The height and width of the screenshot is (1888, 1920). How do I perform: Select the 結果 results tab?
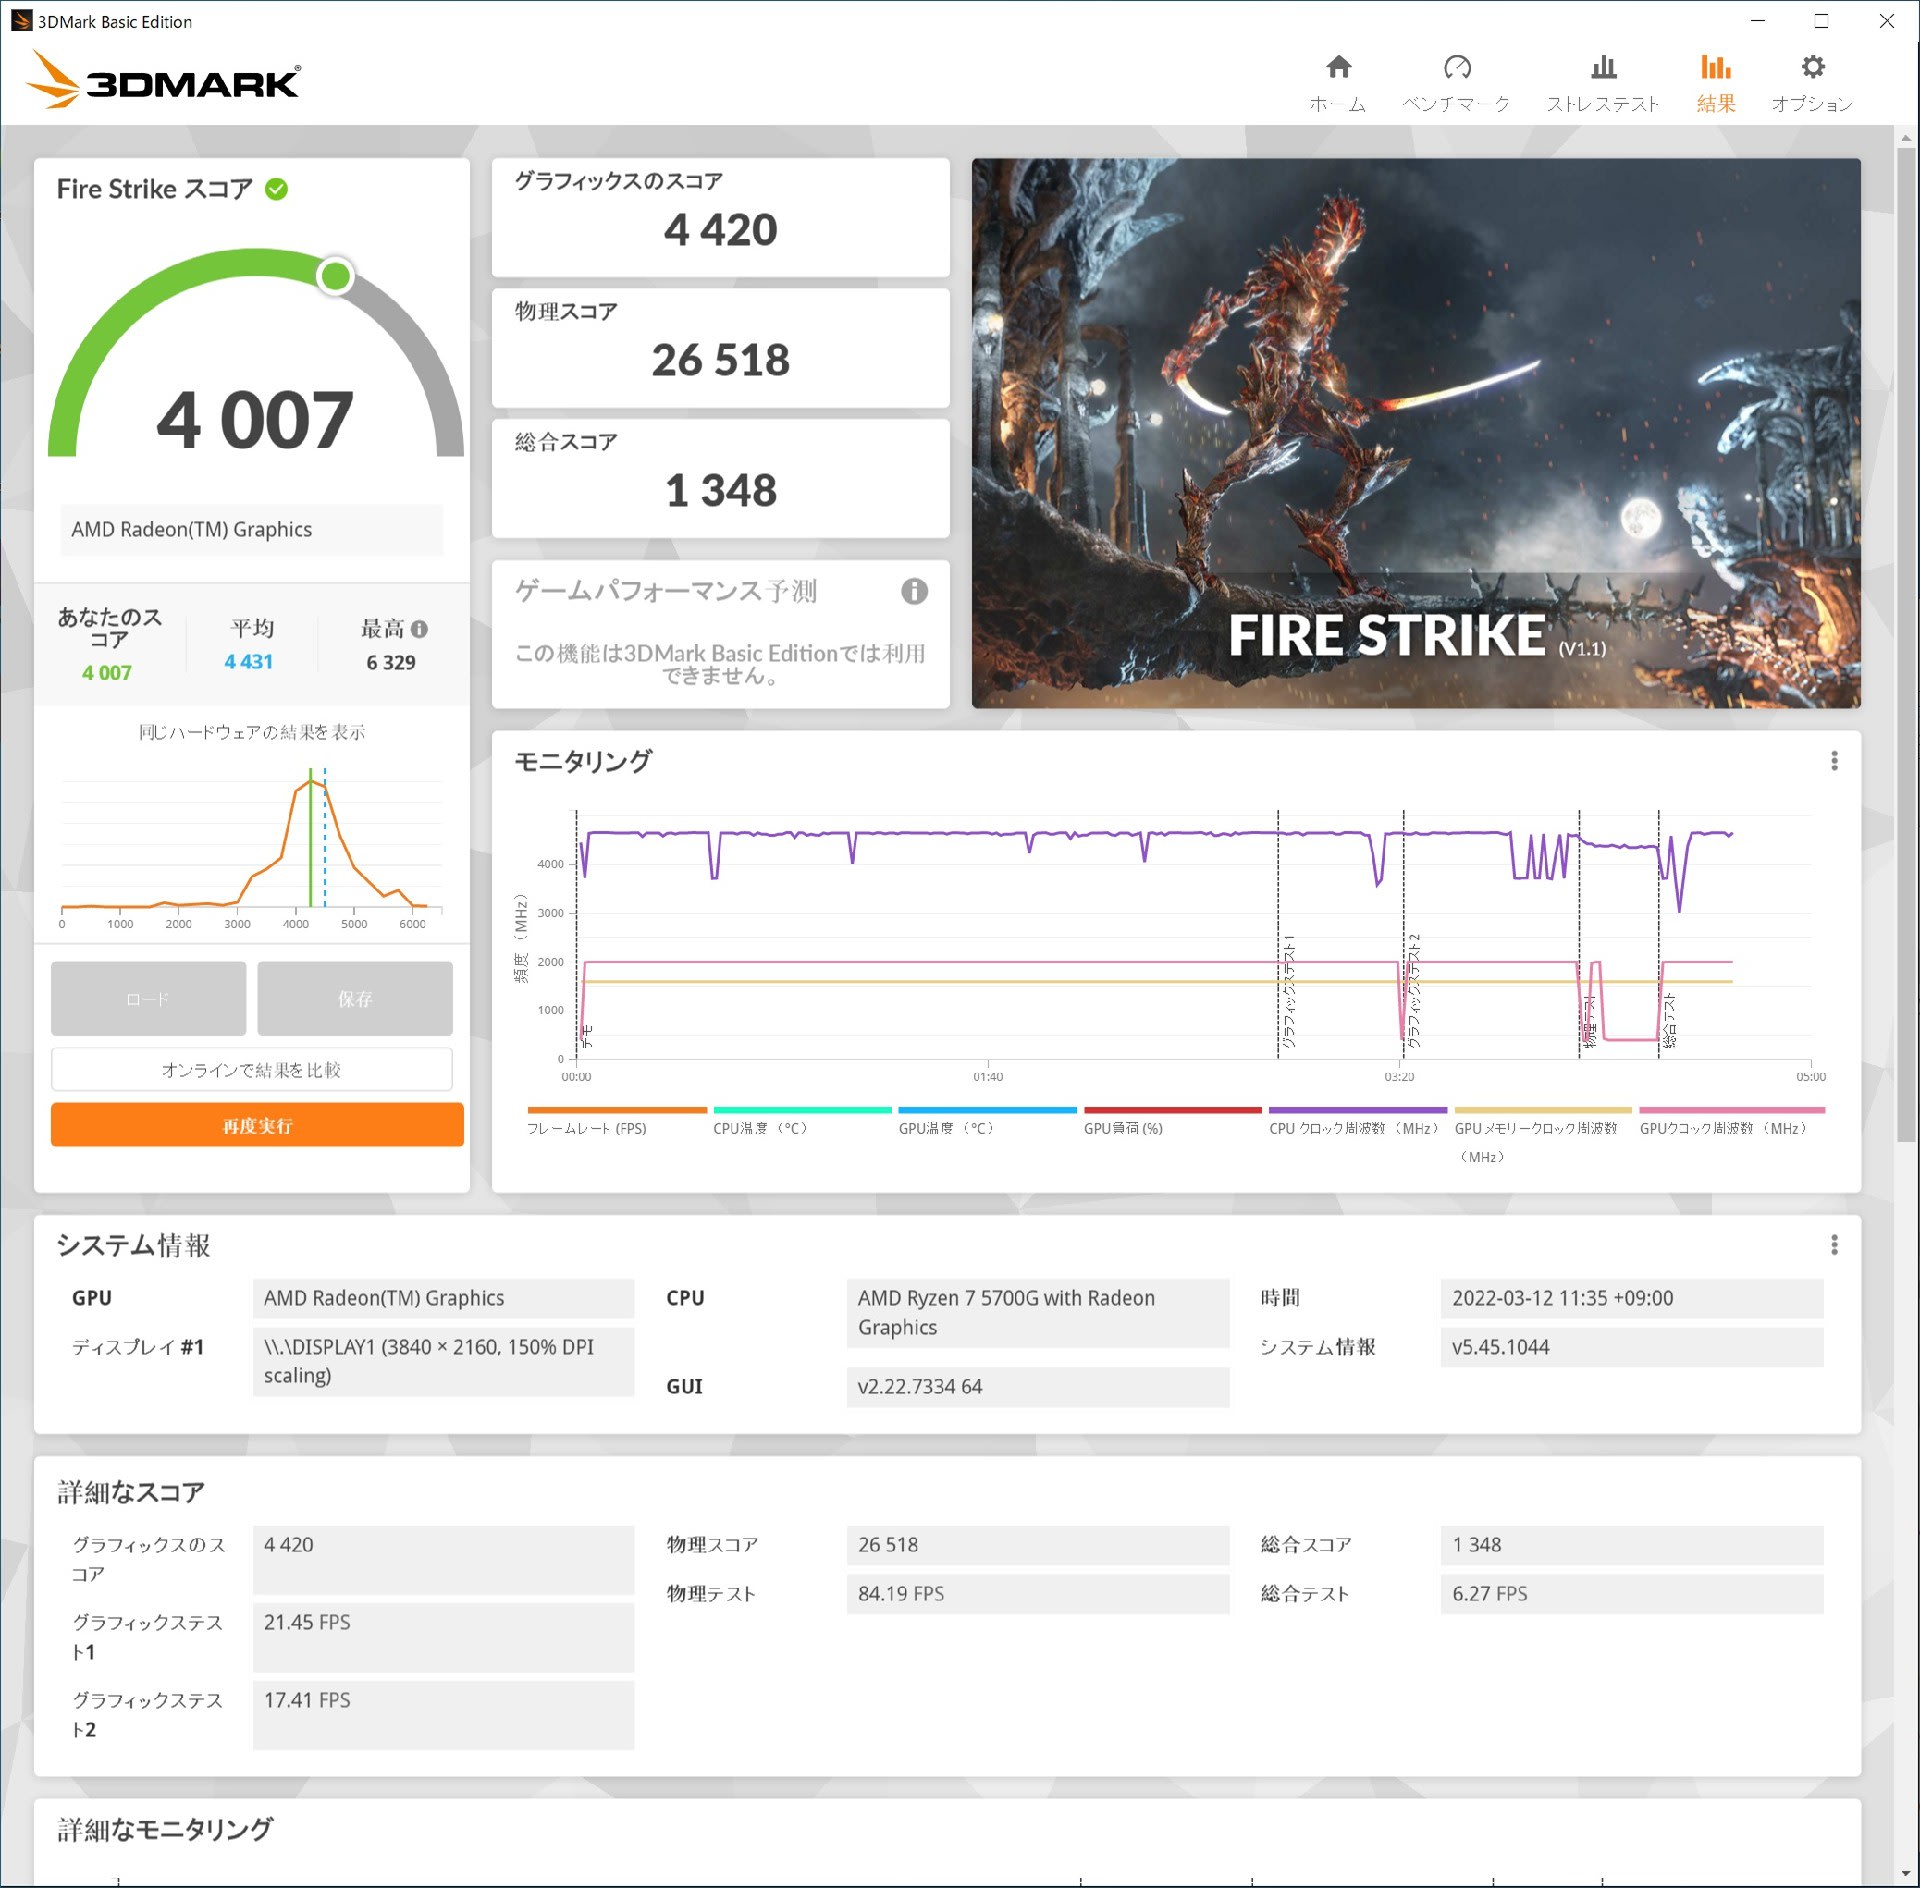coord(1715,83)
